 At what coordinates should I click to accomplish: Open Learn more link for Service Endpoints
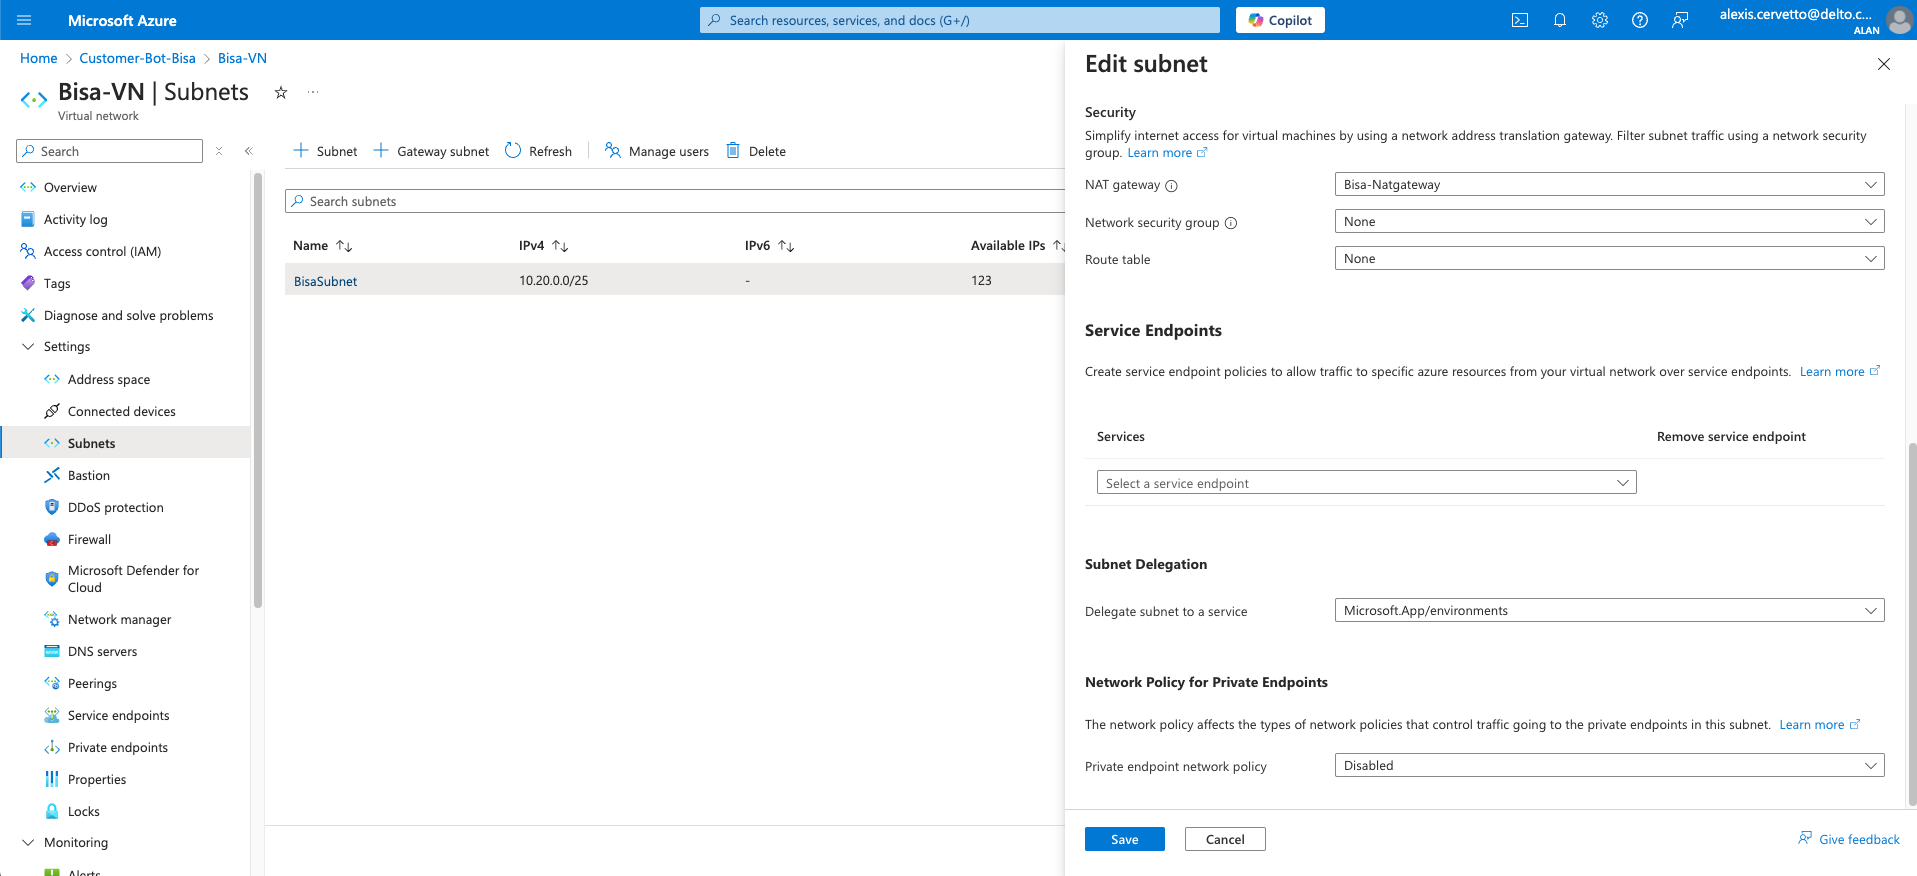(x=1839, y=371)
